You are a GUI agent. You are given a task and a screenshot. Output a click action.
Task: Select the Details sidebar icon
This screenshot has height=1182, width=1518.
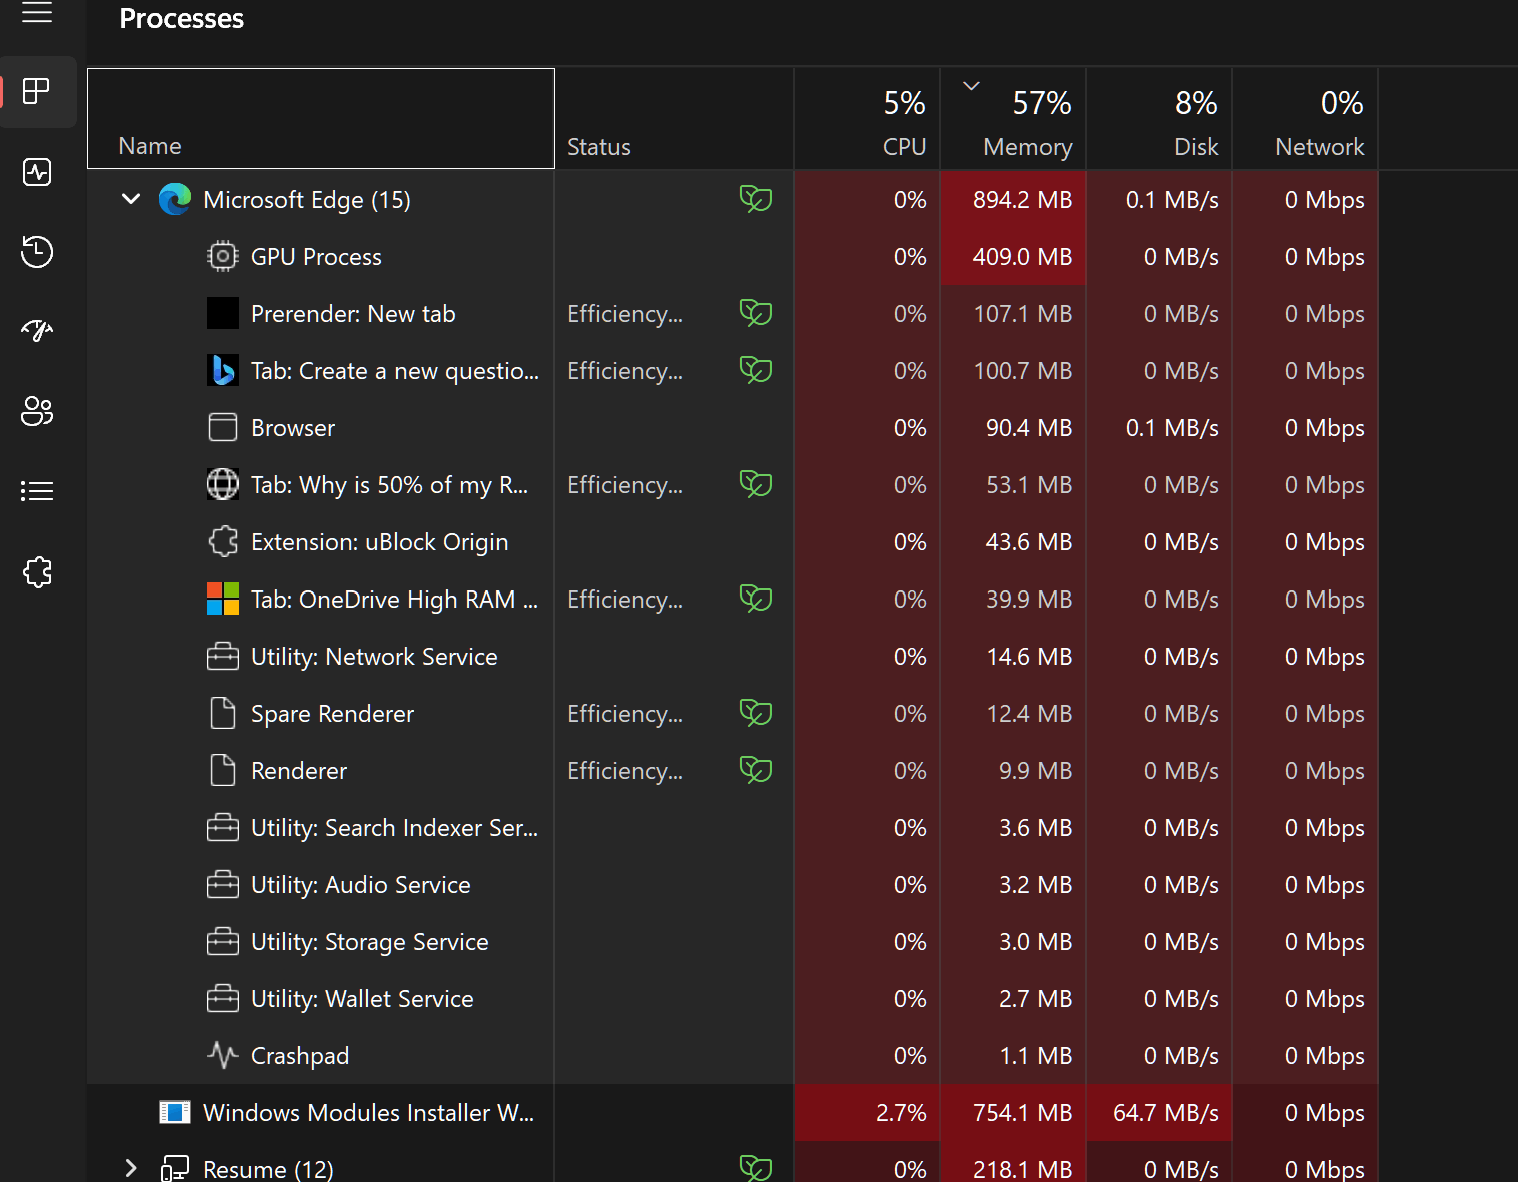37,490
